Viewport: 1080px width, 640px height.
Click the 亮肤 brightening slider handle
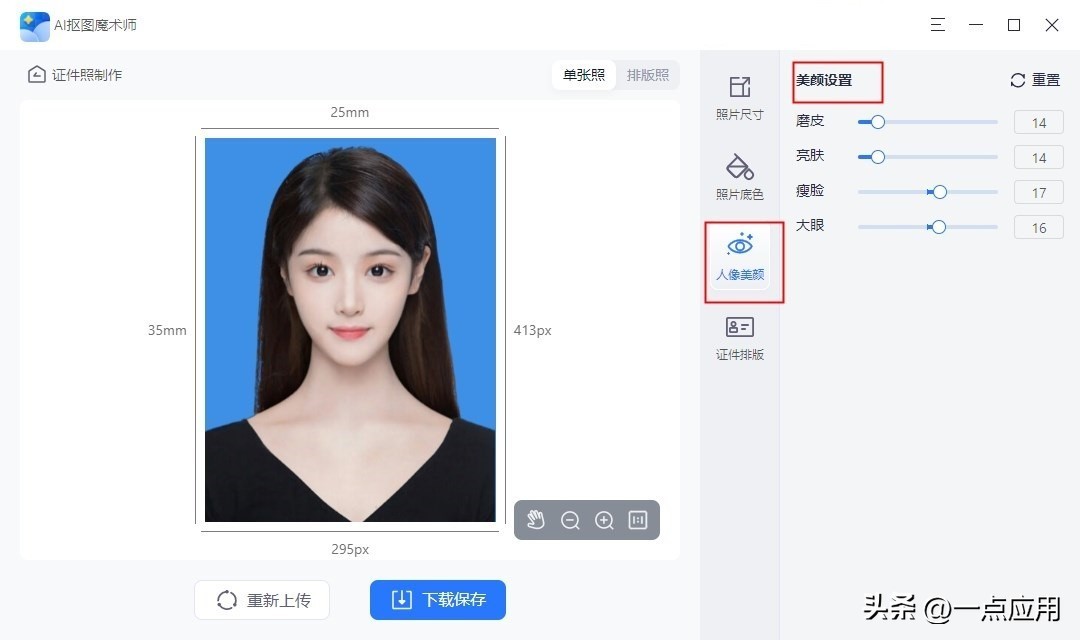click(x=878, y=157)
